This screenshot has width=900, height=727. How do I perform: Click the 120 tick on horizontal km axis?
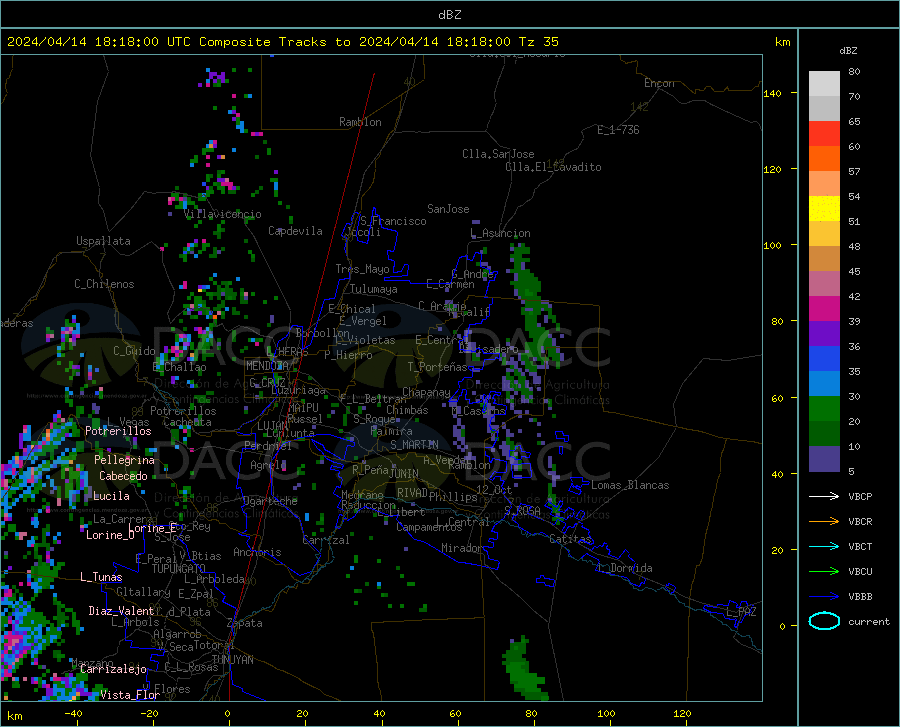tap(682, 713)
